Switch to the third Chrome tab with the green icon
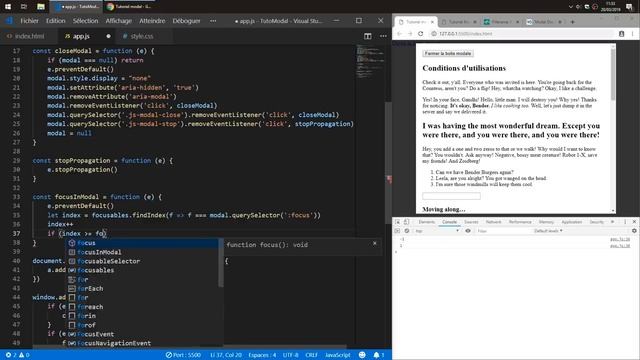640x360 pixels. tap(501, 22)
